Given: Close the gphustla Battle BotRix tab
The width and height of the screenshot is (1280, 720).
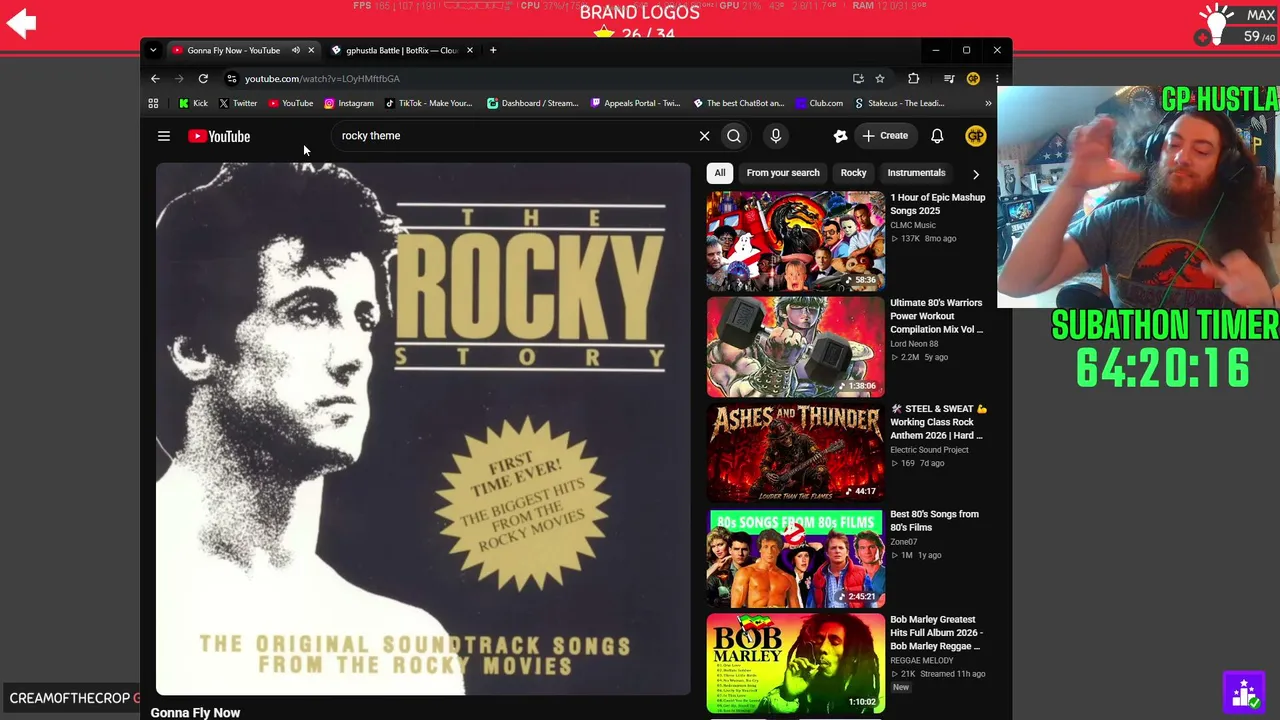Looking at the screenshot, I should [469, 50].
